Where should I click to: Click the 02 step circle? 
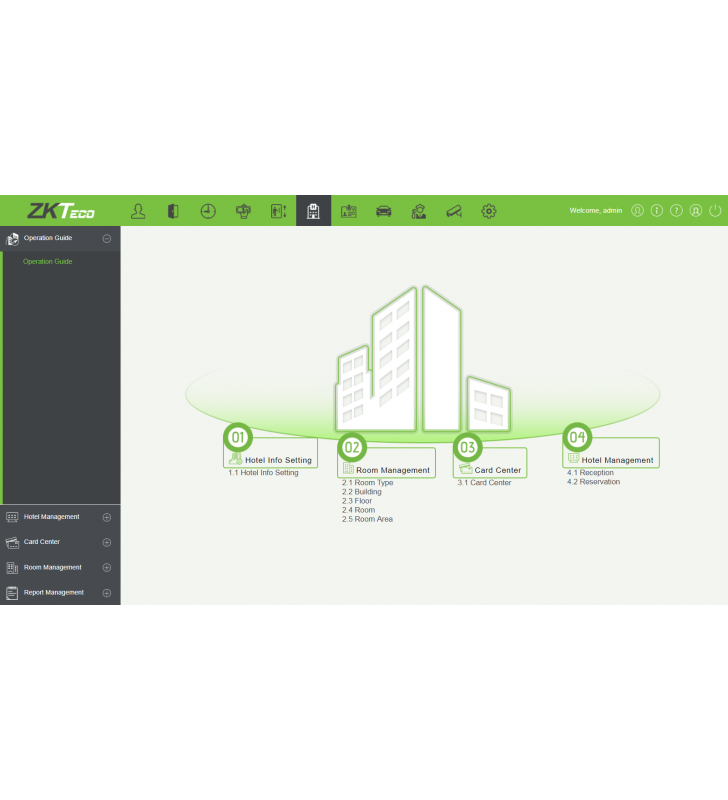click(352, 447)
